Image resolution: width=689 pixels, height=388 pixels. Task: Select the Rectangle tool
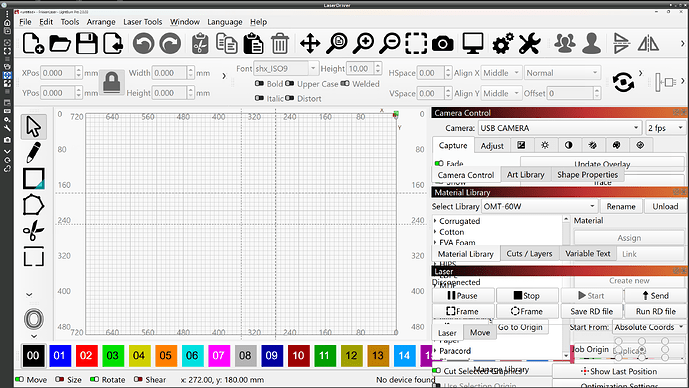(x=33, y=179)
